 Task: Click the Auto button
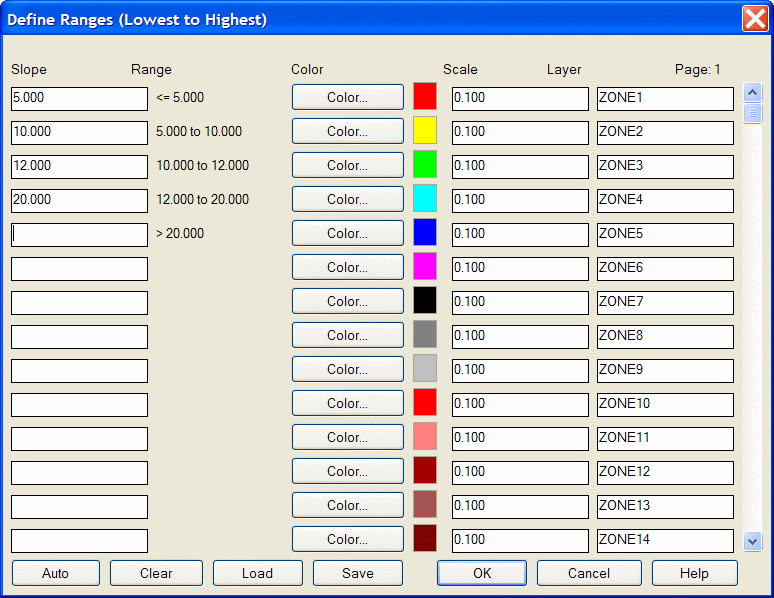coord(55,573)
